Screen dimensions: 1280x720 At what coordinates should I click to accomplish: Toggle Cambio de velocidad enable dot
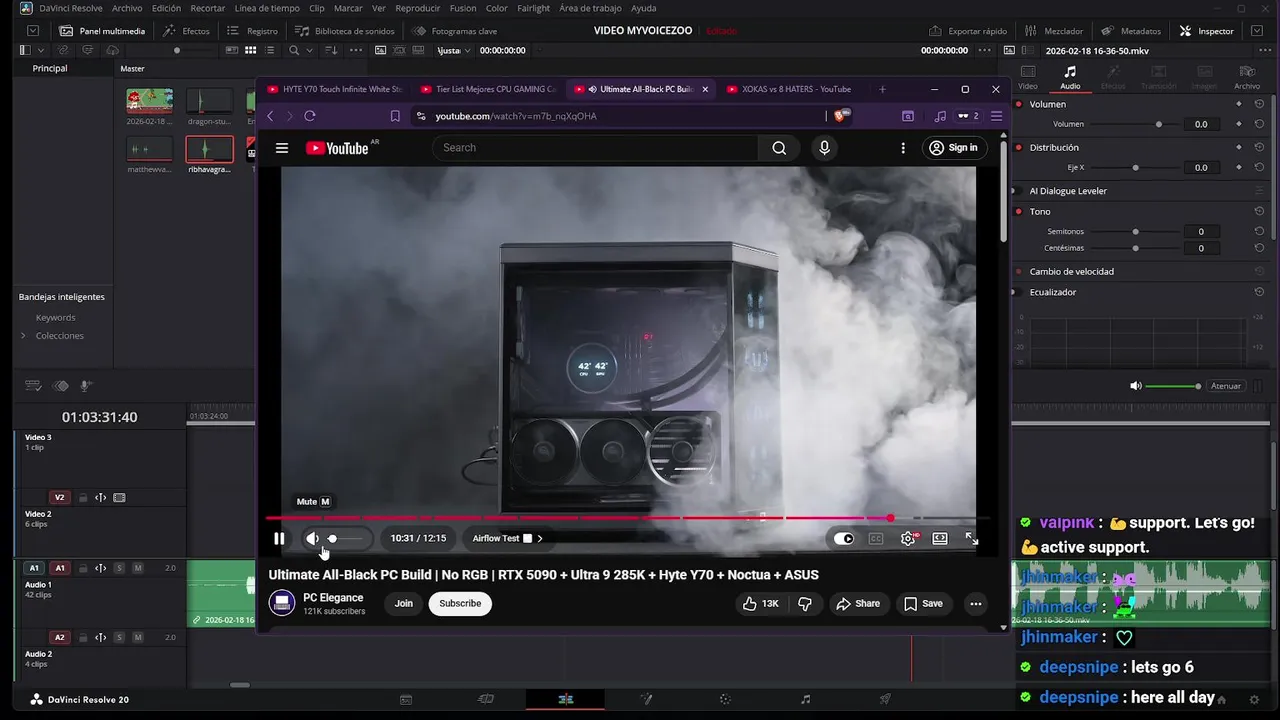coord(1019,271)
